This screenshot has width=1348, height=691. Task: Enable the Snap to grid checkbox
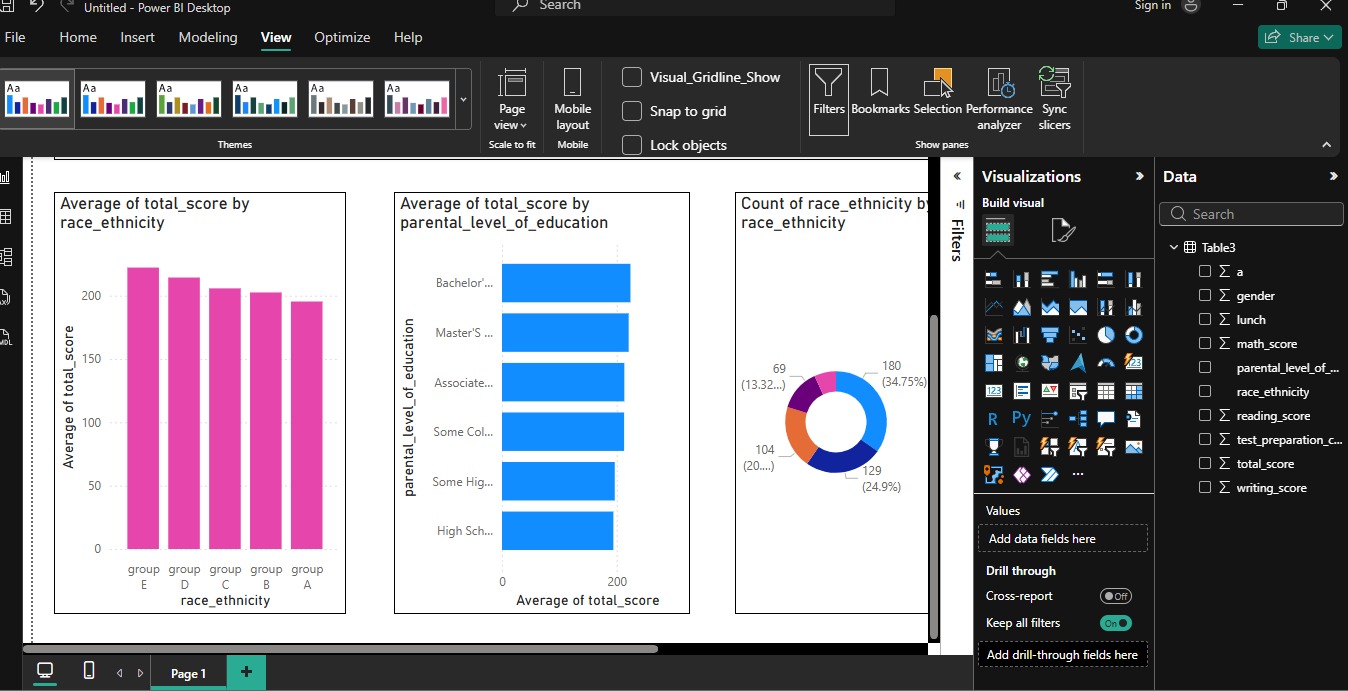[x=632, y=111]
